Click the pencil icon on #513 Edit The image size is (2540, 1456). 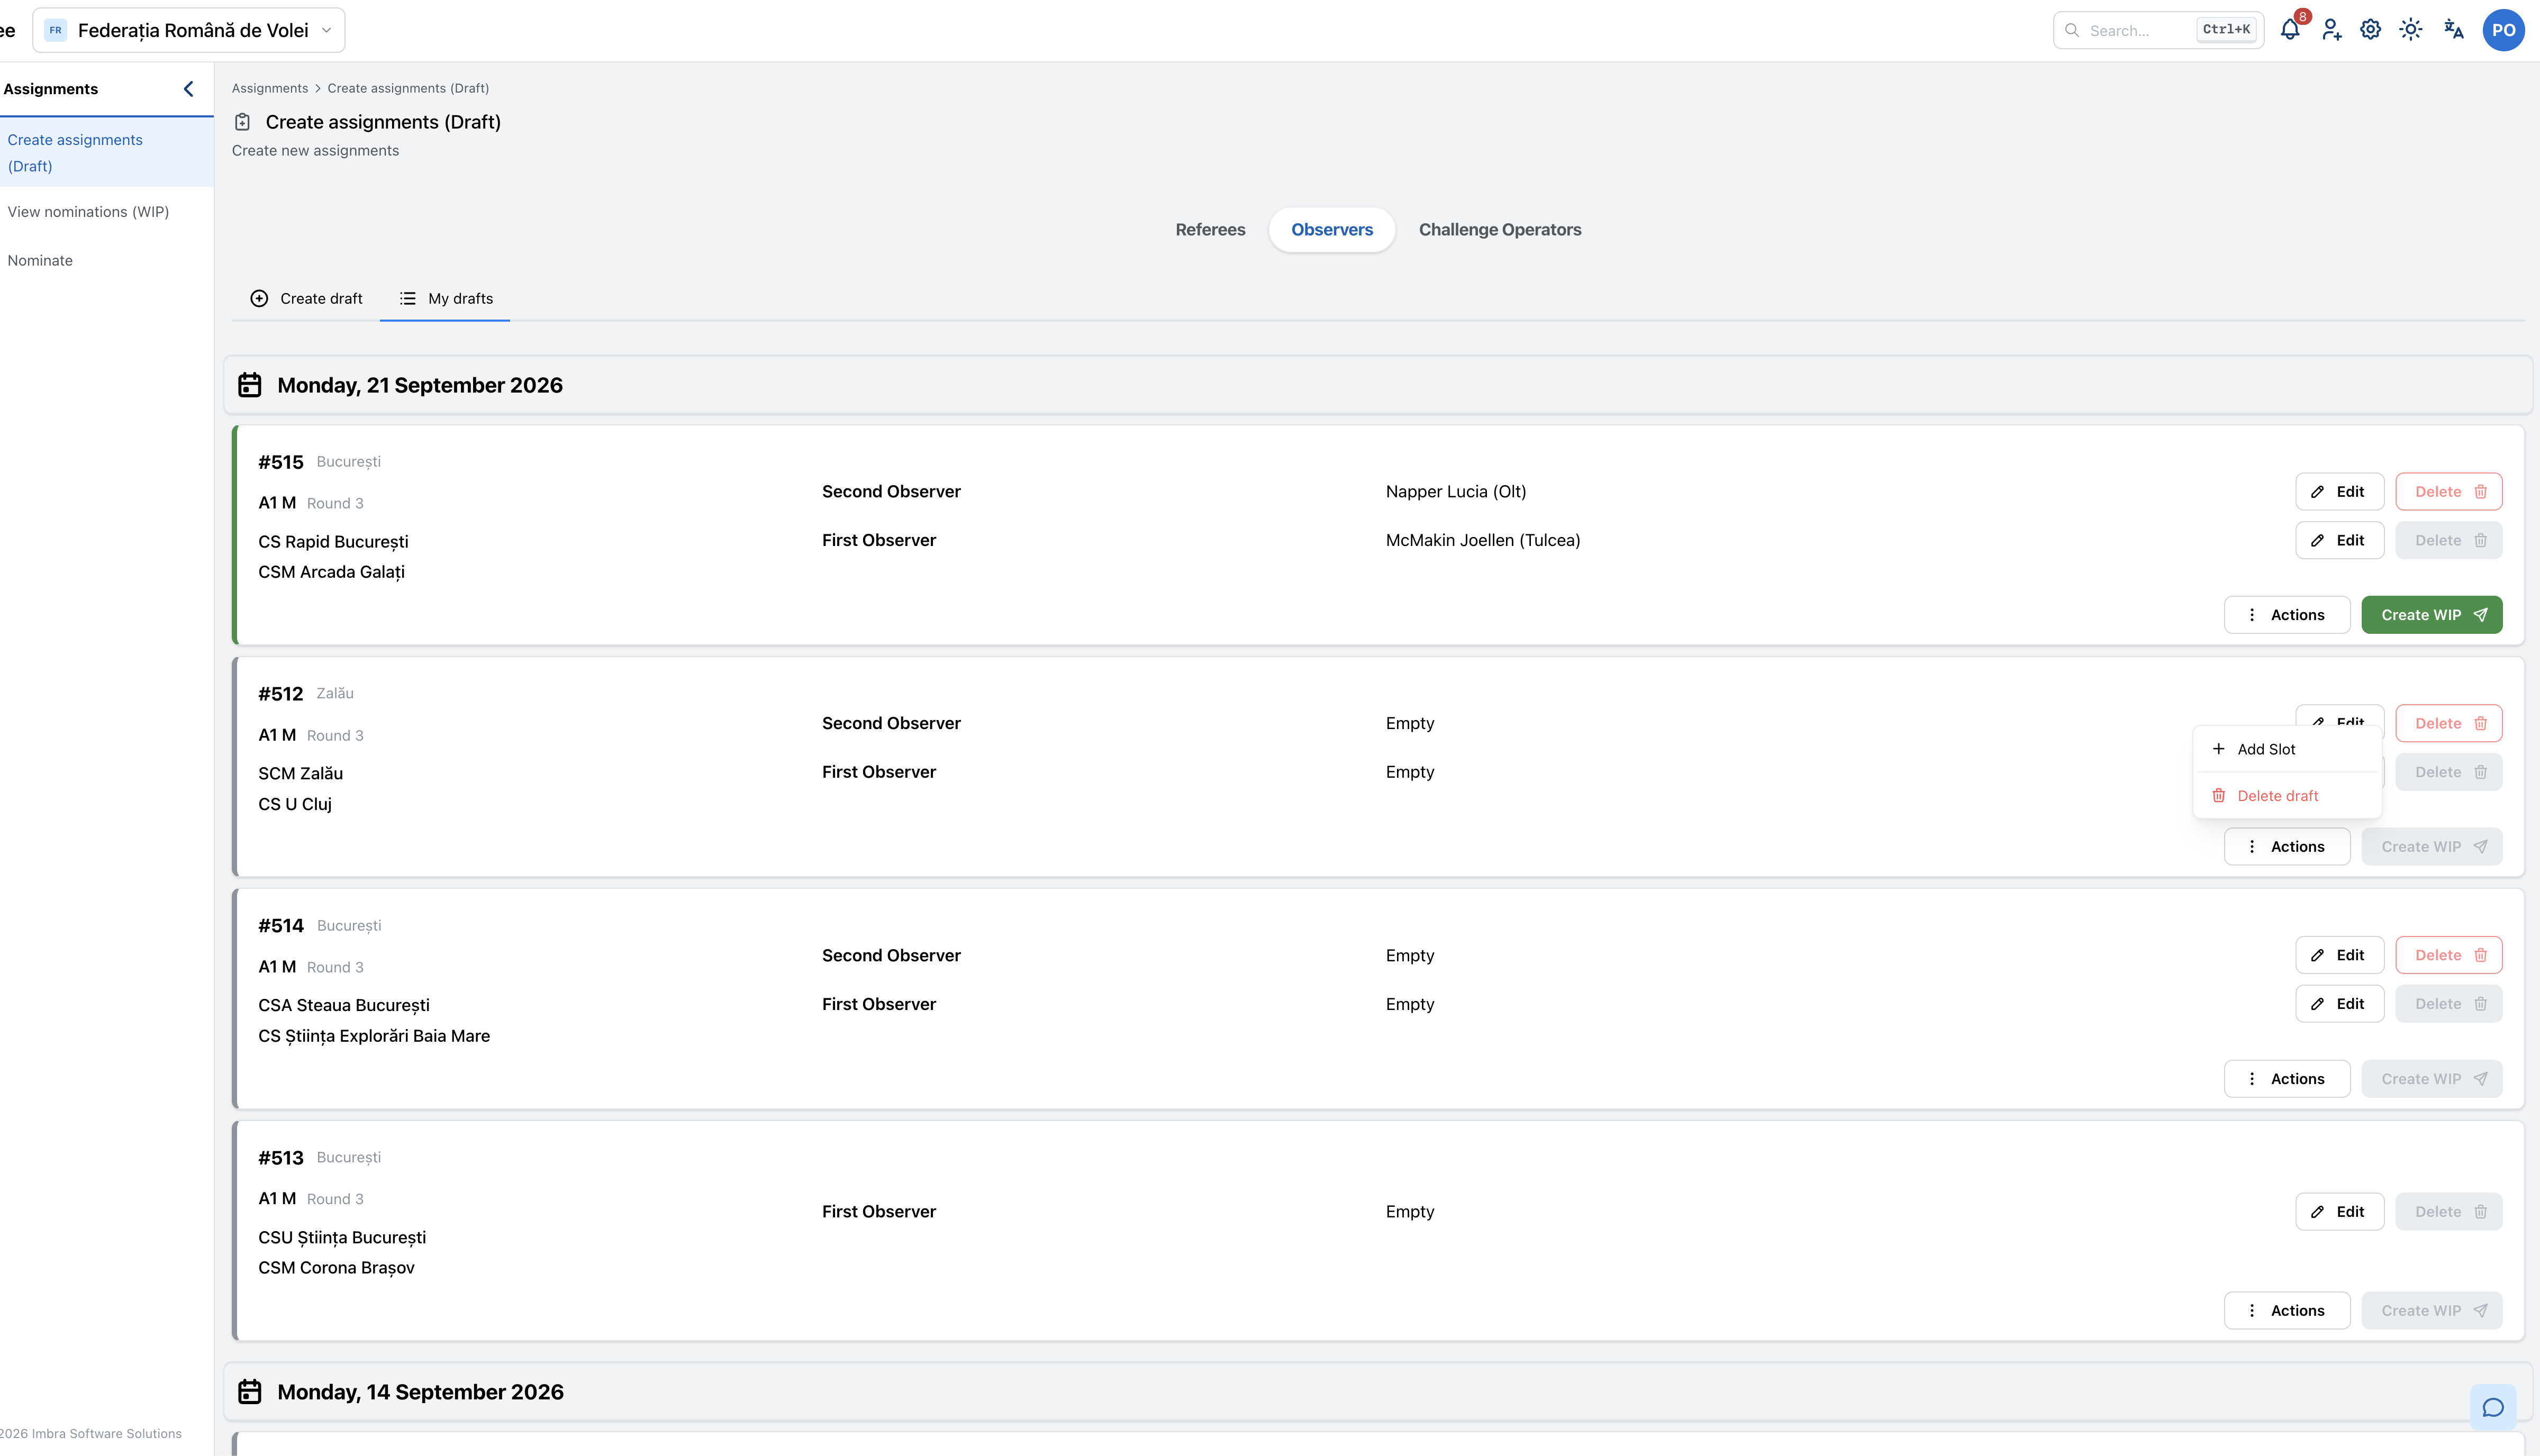[x=2318, y=1212]
